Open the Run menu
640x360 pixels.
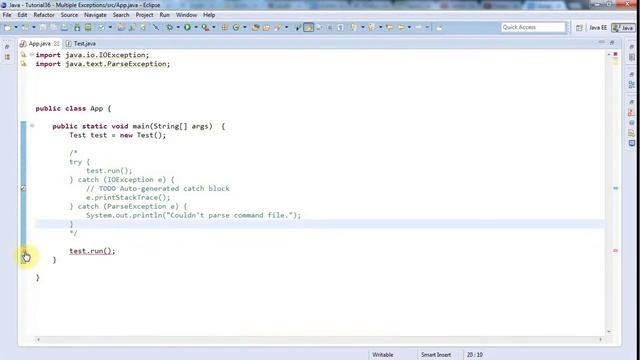[x=164, y=15]
